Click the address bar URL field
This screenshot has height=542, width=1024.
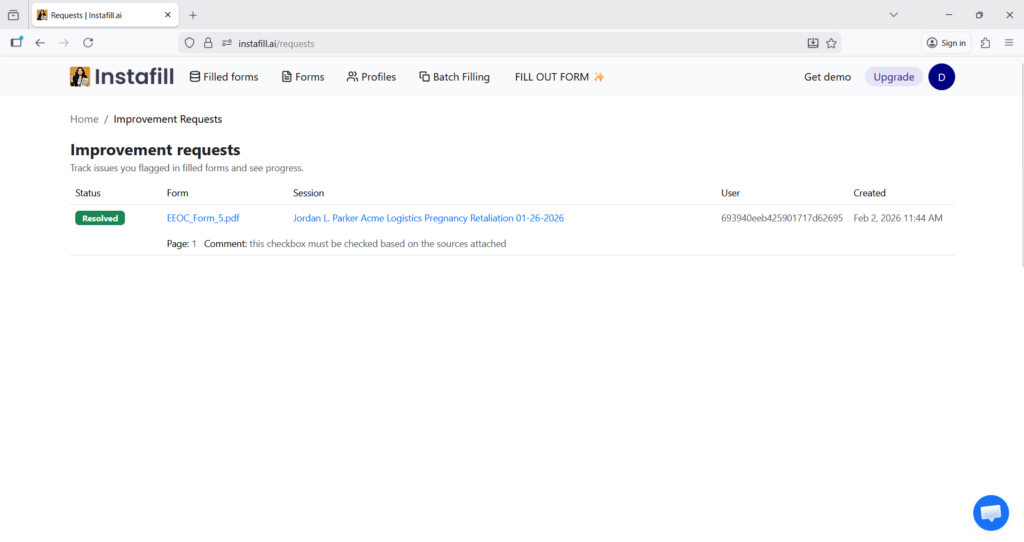point(500,43)
